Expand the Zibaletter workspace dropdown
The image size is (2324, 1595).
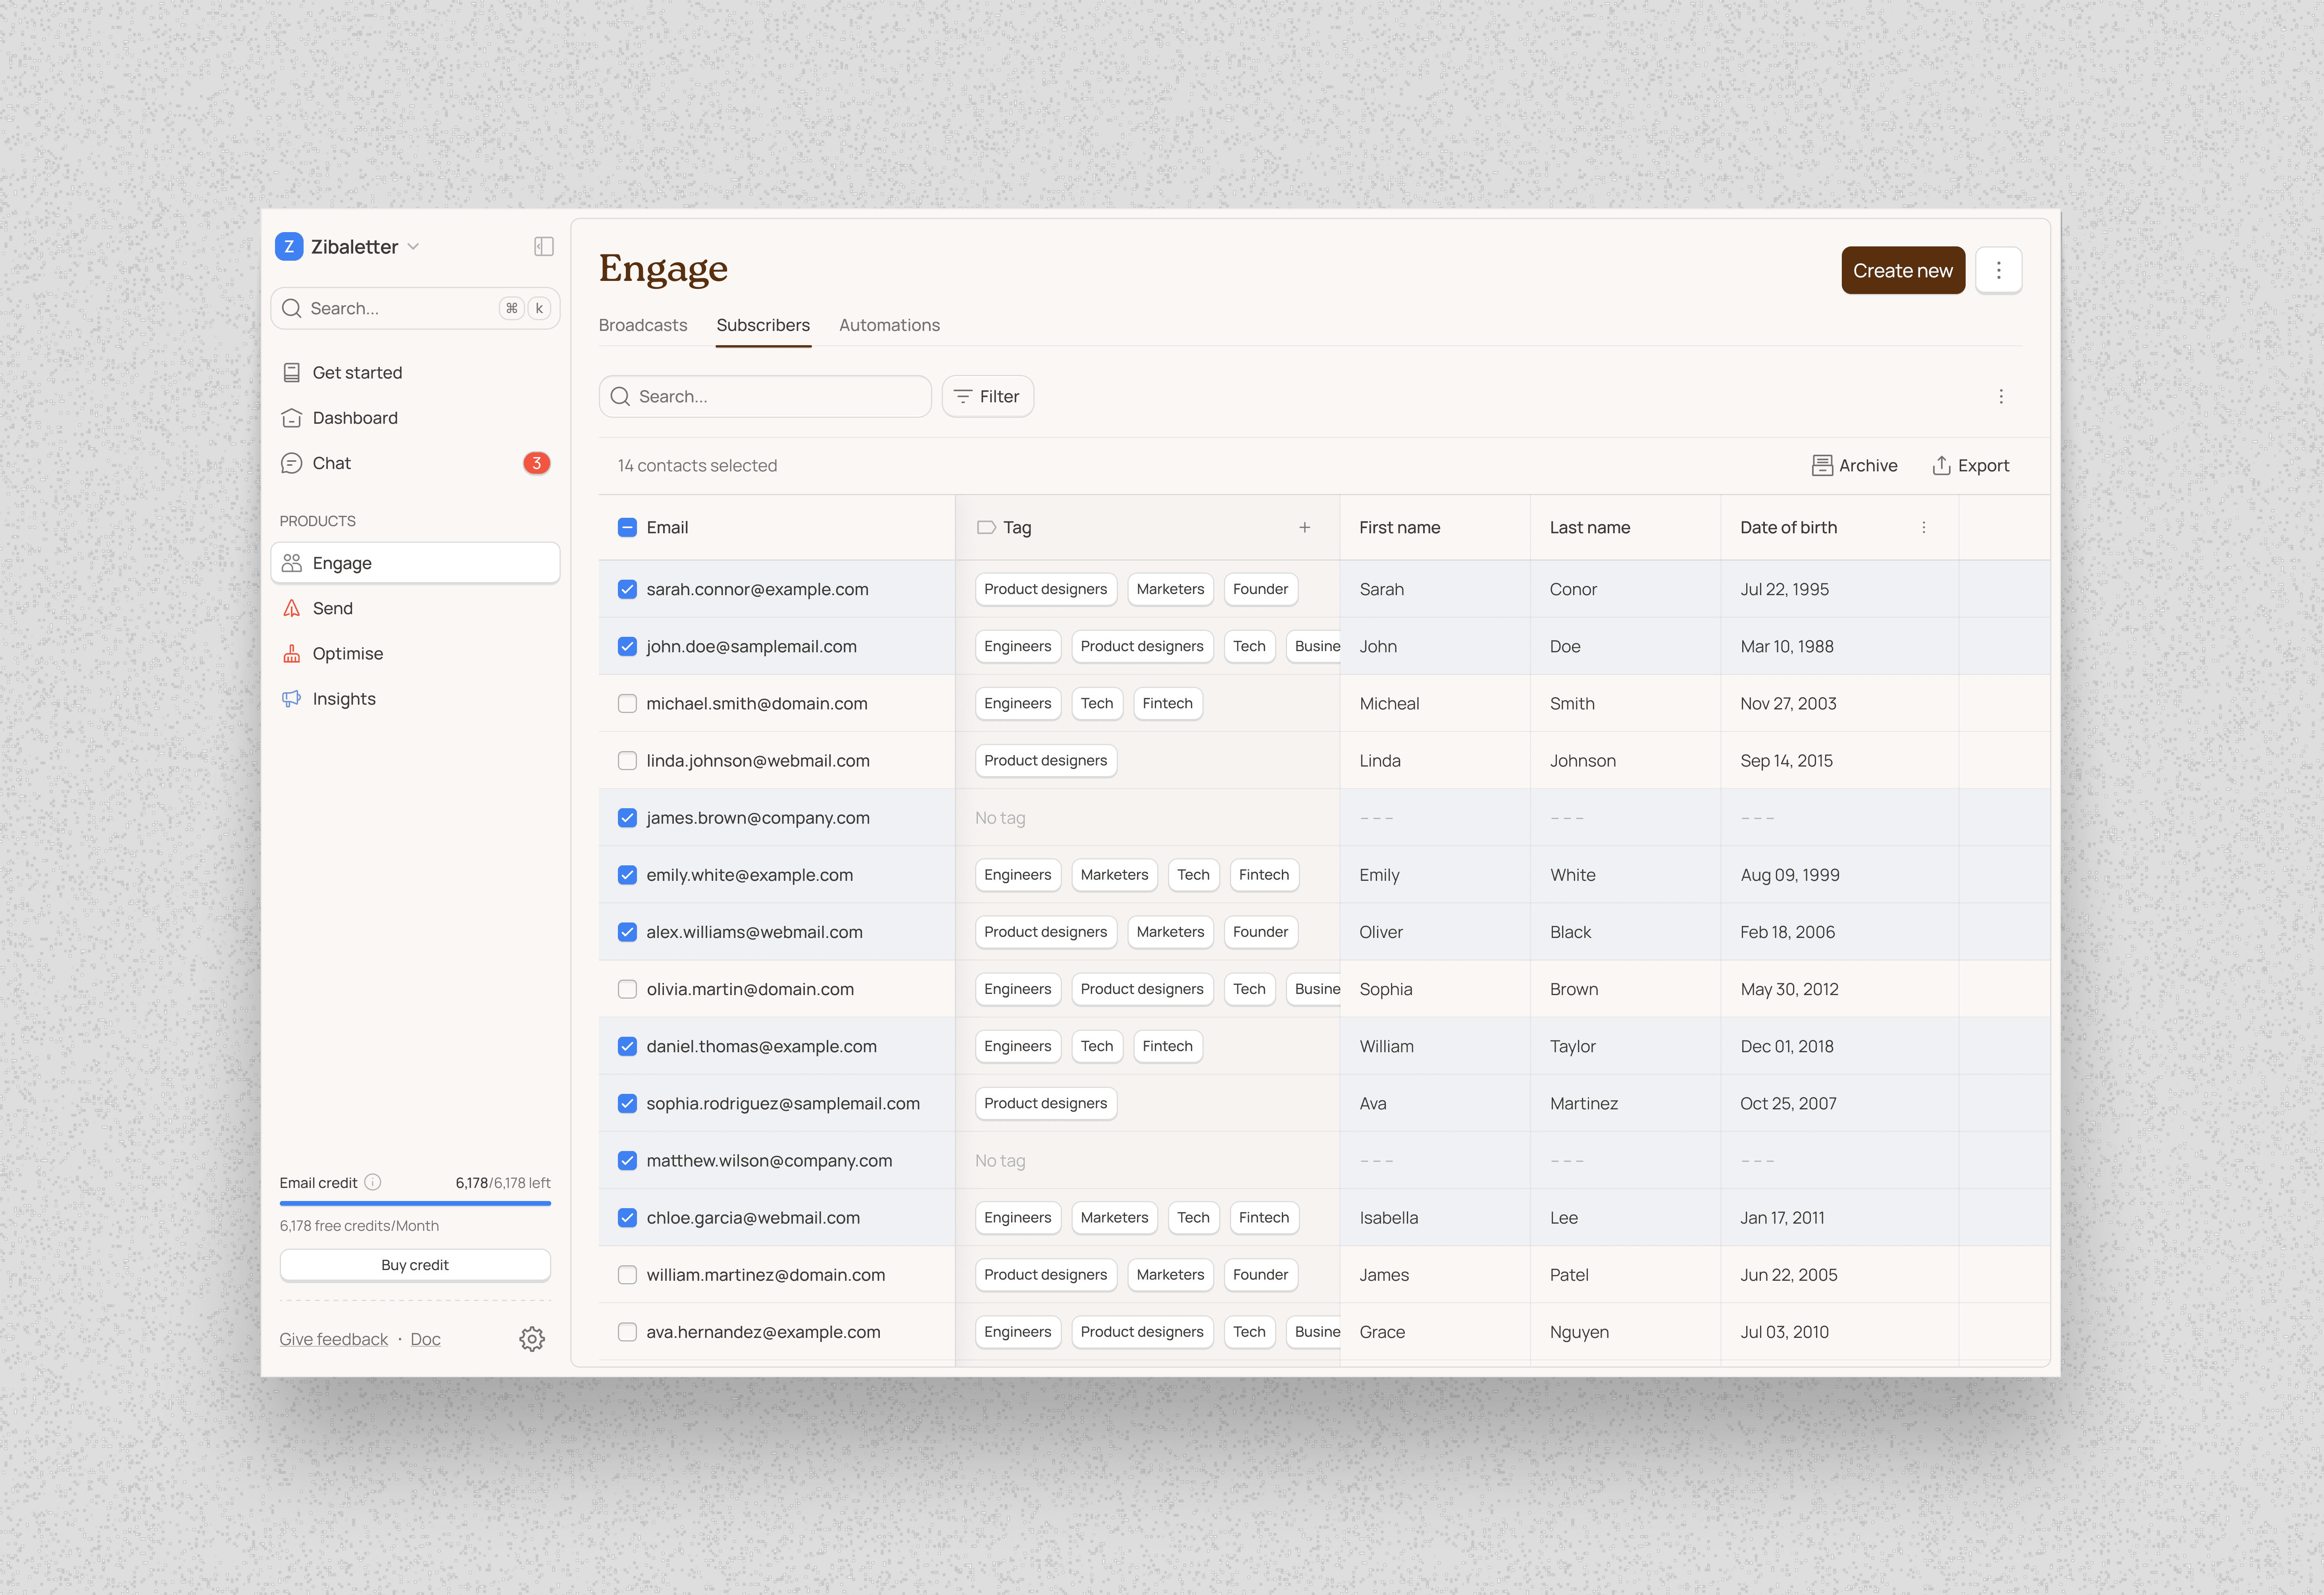(x=413, y=247)
